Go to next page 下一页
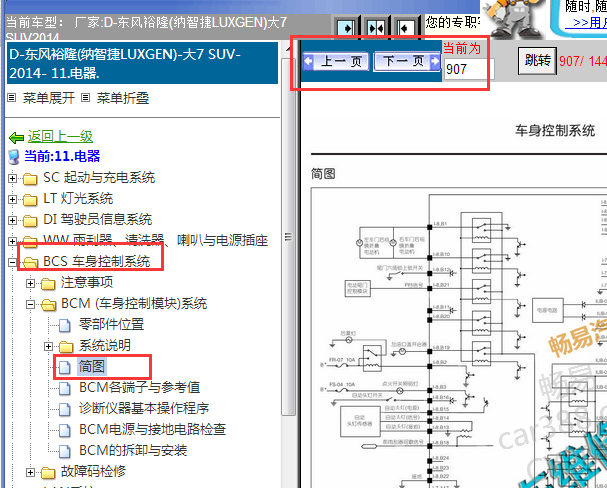 [407, 62]
